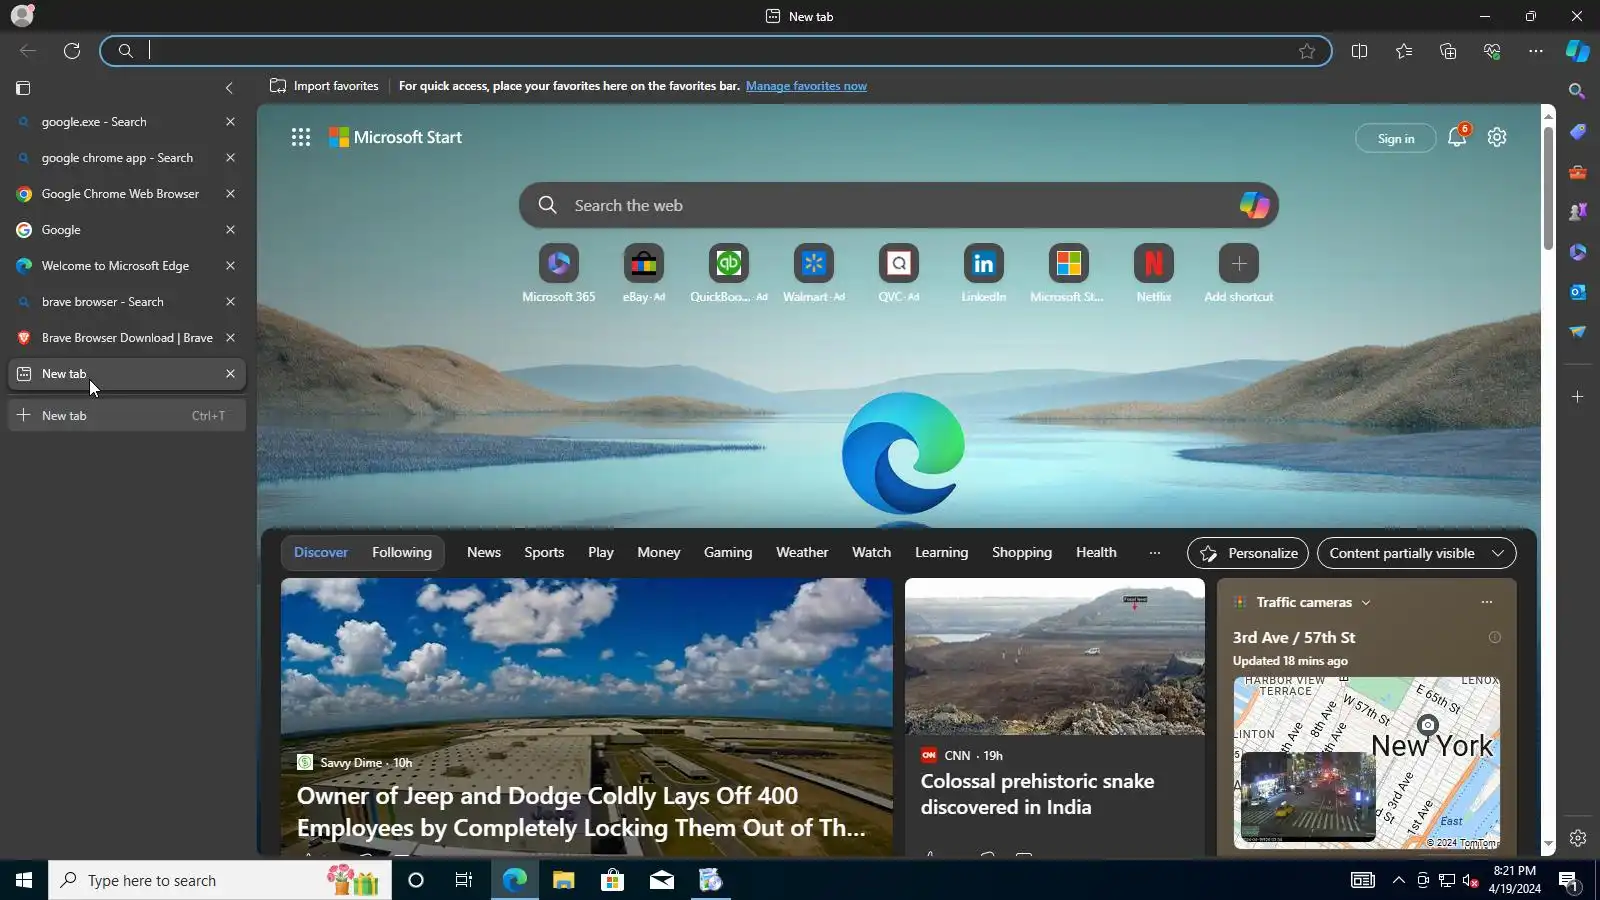
Task: Open the Weather category
Action: [x=802, y=552]
